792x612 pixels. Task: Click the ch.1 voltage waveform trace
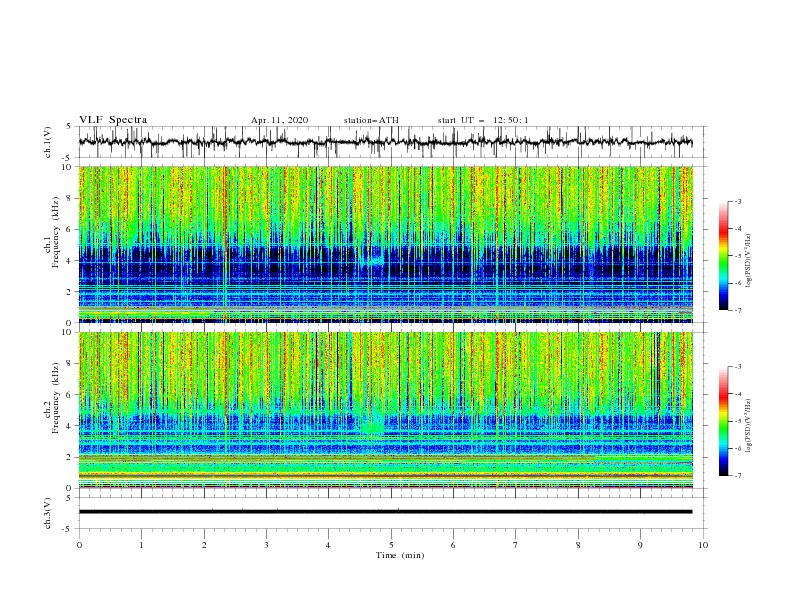[385, 142]
